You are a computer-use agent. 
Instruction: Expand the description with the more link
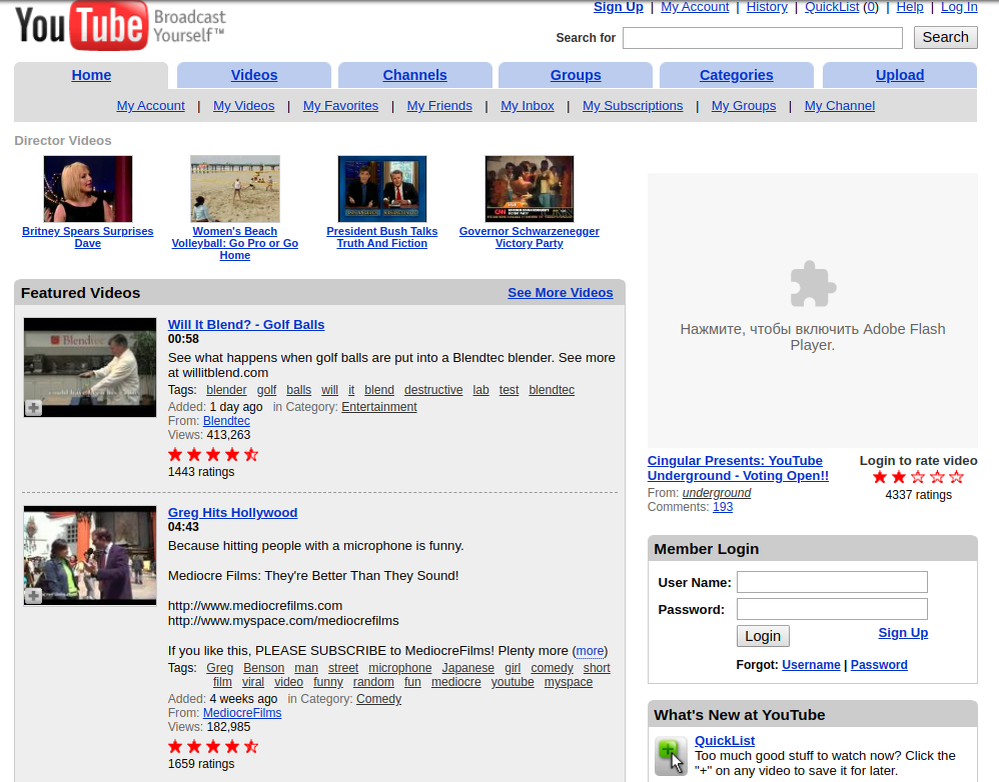point(589,651)
